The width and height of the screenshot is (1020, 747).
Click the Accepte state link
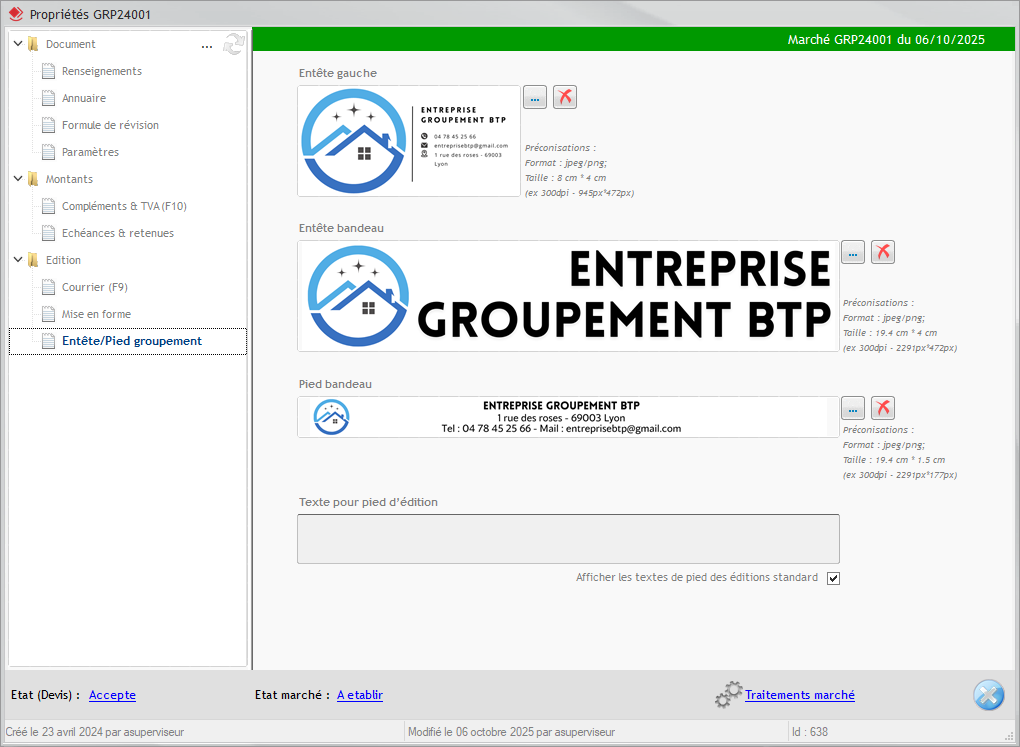112,695
